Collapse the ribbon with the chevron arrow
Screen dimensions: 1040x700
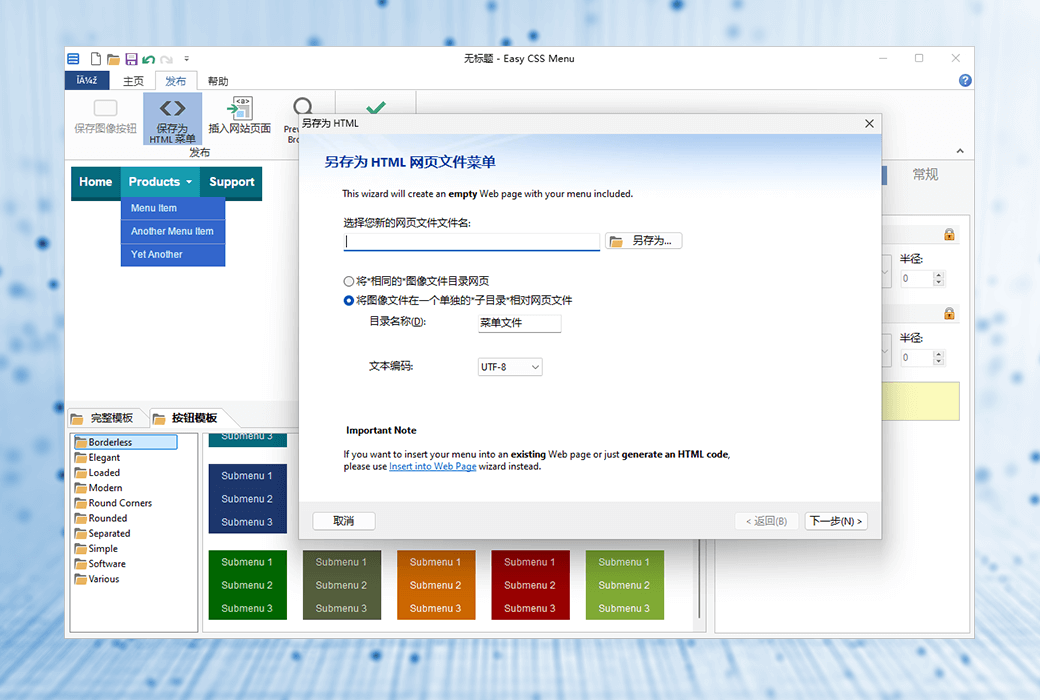tap(960, 151)
